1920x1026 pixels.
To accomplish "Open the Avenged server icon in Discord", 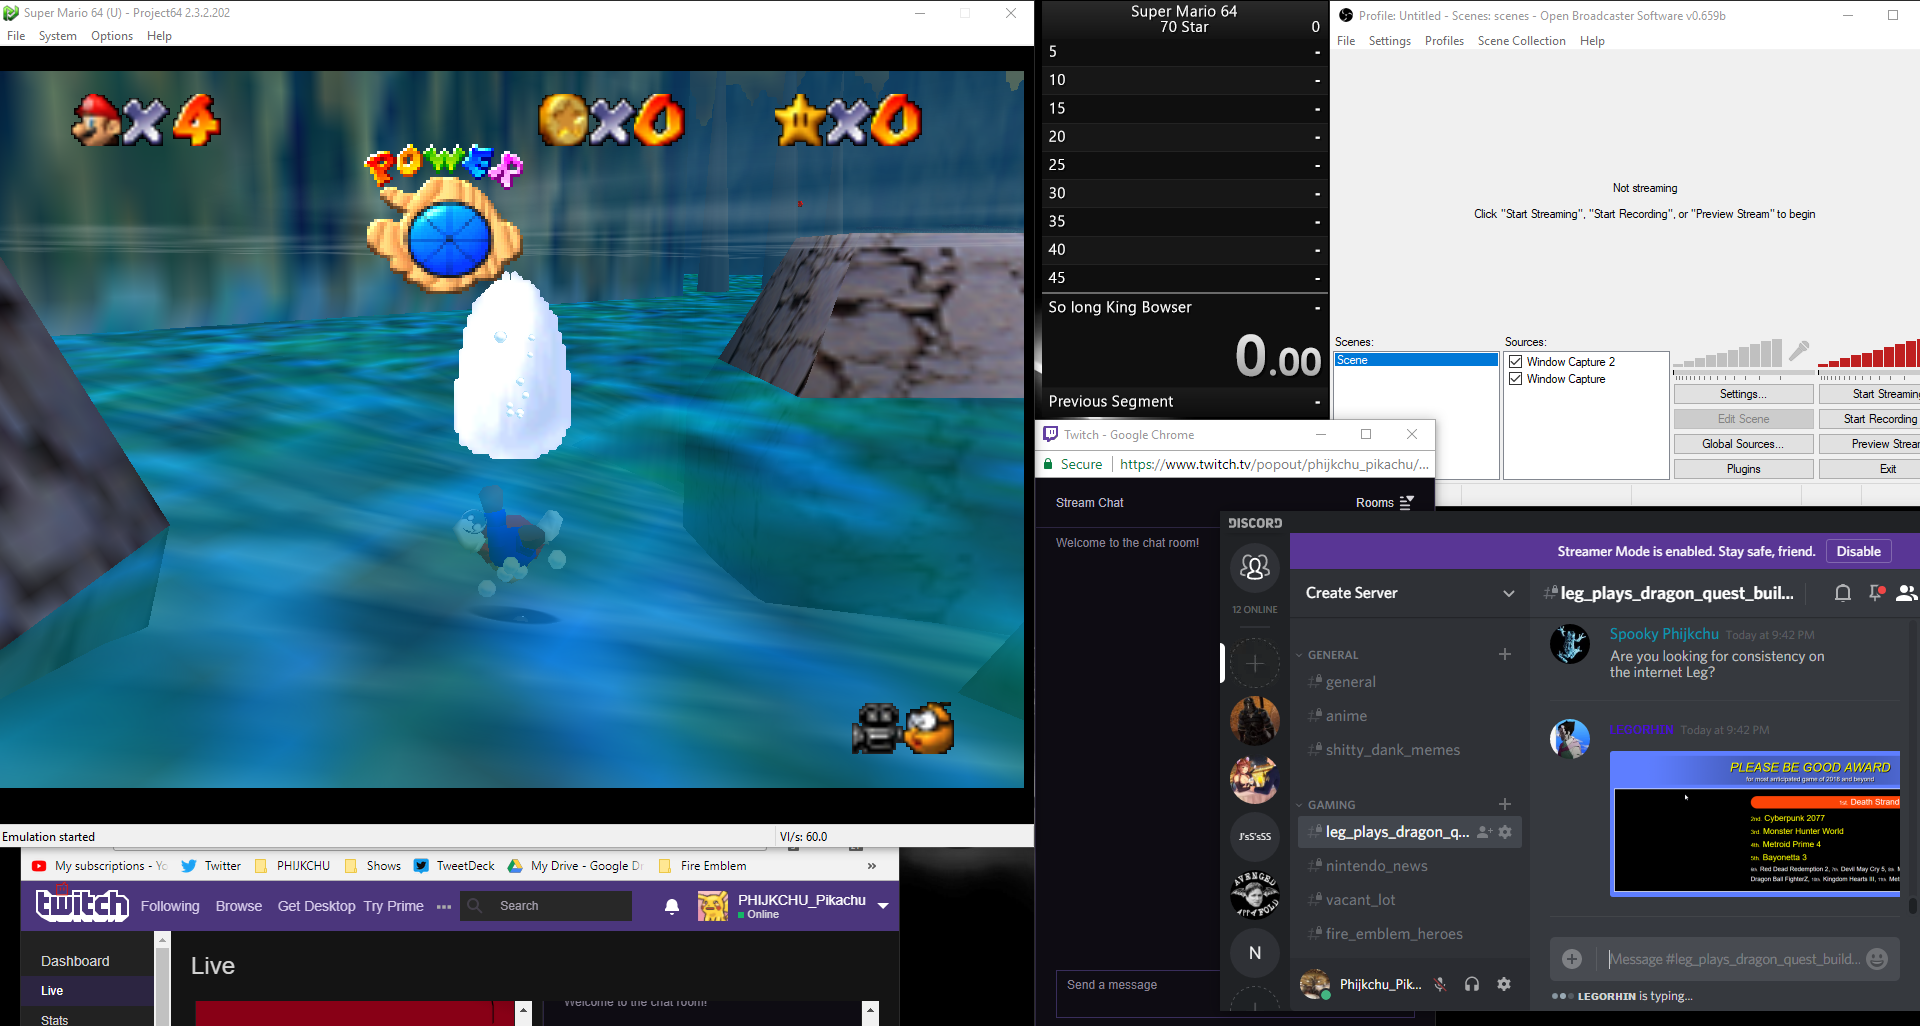I will [1255, 894].
